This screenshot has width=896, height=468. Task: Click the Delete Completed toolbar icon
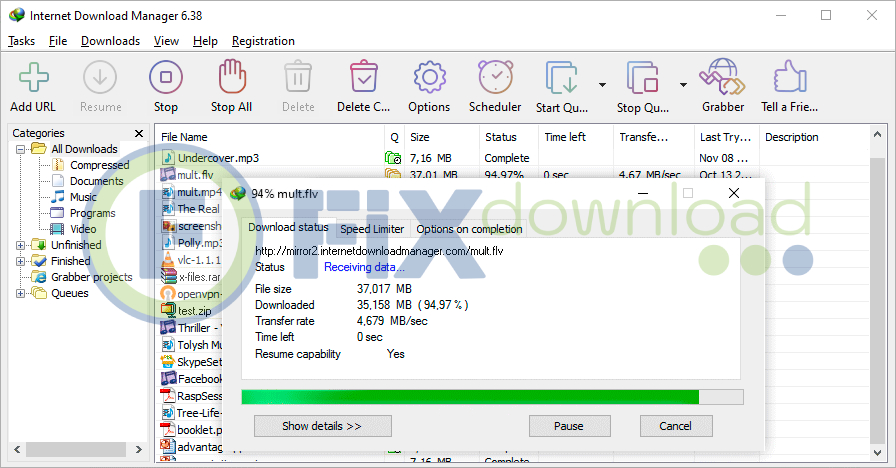(x=363, y=78)
